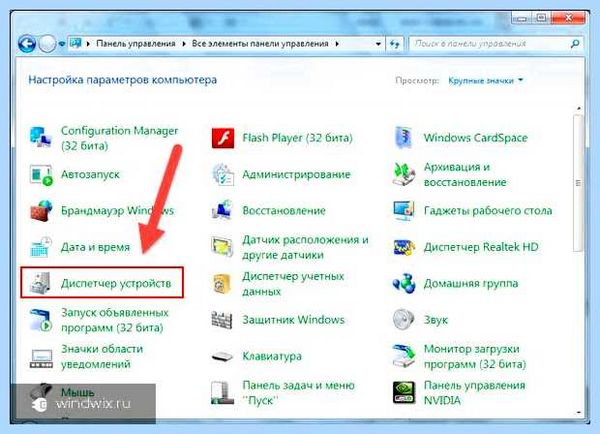Click the scrollbar down arrow
This screenshot has height=434, width=600.
pos(578,413)
